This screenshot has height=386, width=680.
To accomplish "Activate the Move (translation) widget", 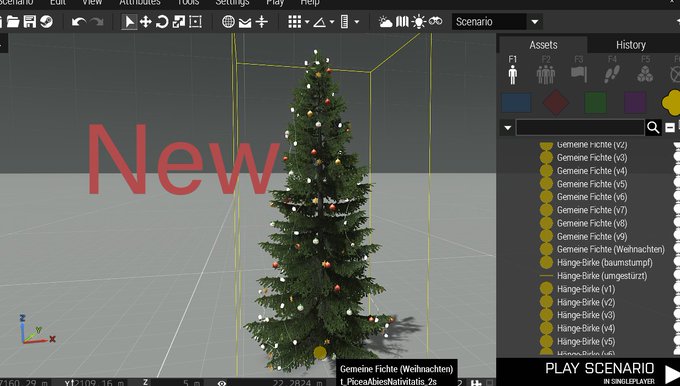I will (146, 22).
